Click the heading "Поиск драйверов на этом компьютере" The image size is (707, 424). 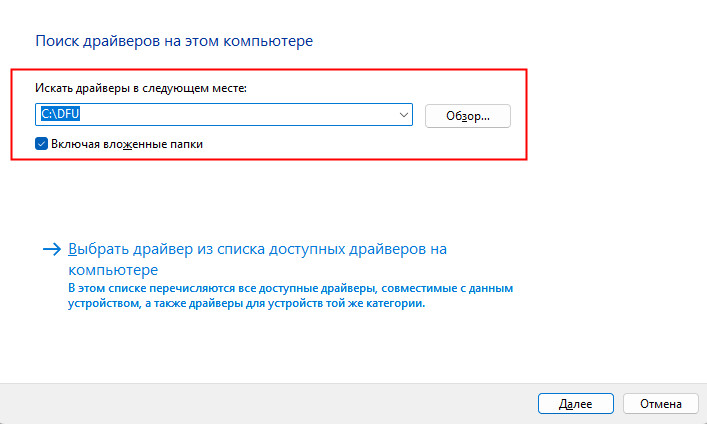(x=175, y=41)
